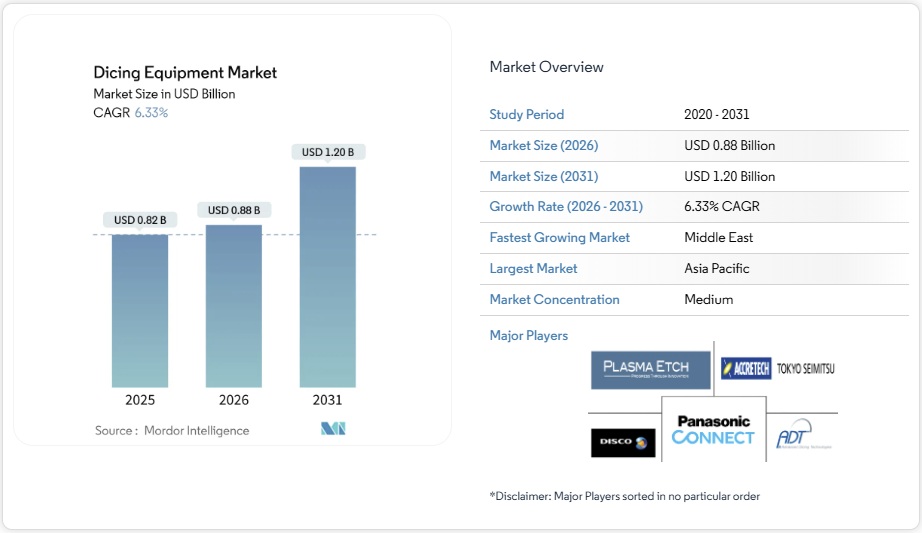This screenshot has height=533, width=922.
Task: Select the Fastest Growing Market row label
Action: click(x=560, y=238)
